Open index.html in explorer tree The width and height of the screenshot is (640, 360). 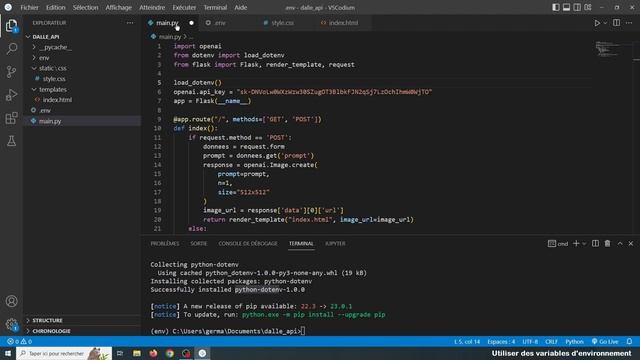click(57, 100)
